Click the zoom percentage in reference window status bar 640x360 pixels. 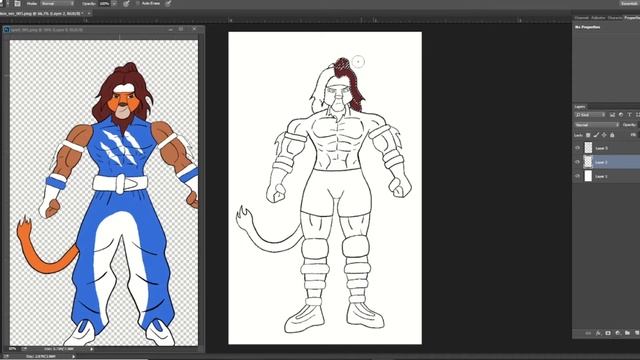(x=12, y=349)
